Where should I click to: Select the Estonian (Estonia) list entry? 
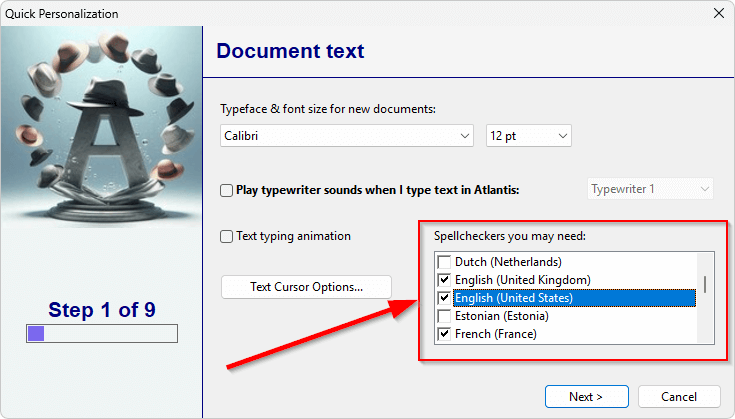pyautogui.click(x=502, y=316)
